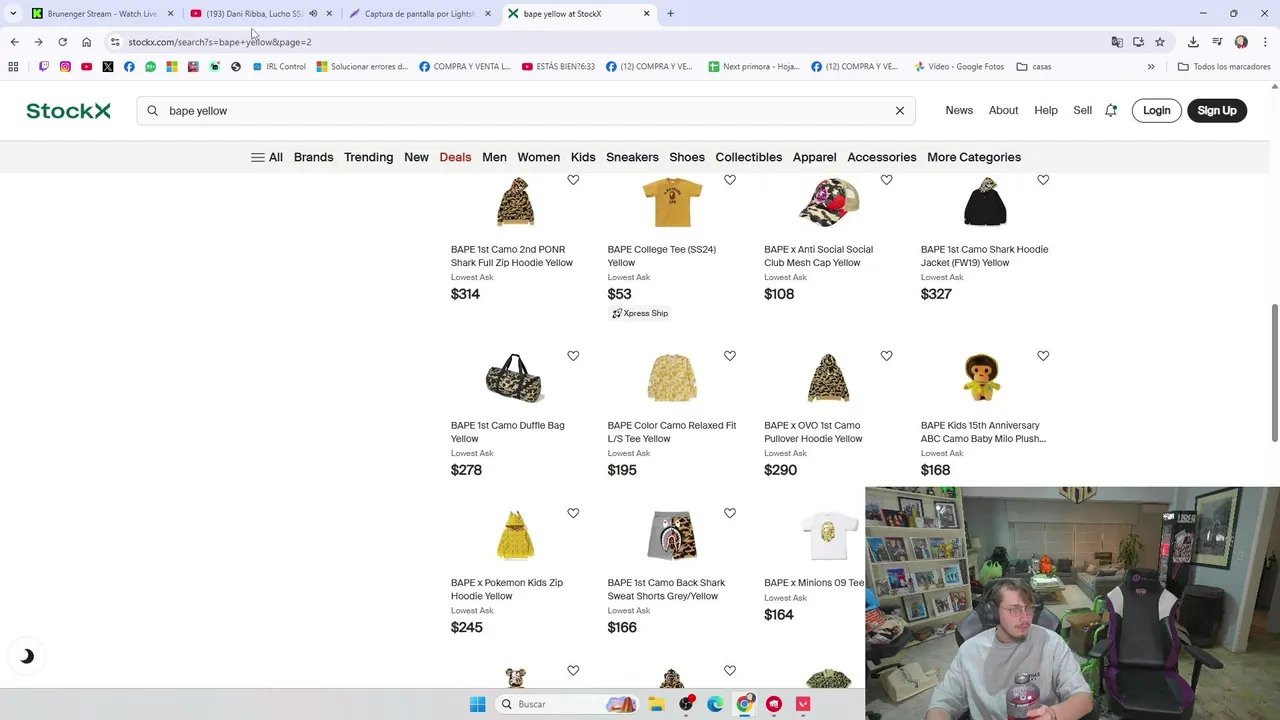Open the IRL Control bookmark

tap(279, 67)
